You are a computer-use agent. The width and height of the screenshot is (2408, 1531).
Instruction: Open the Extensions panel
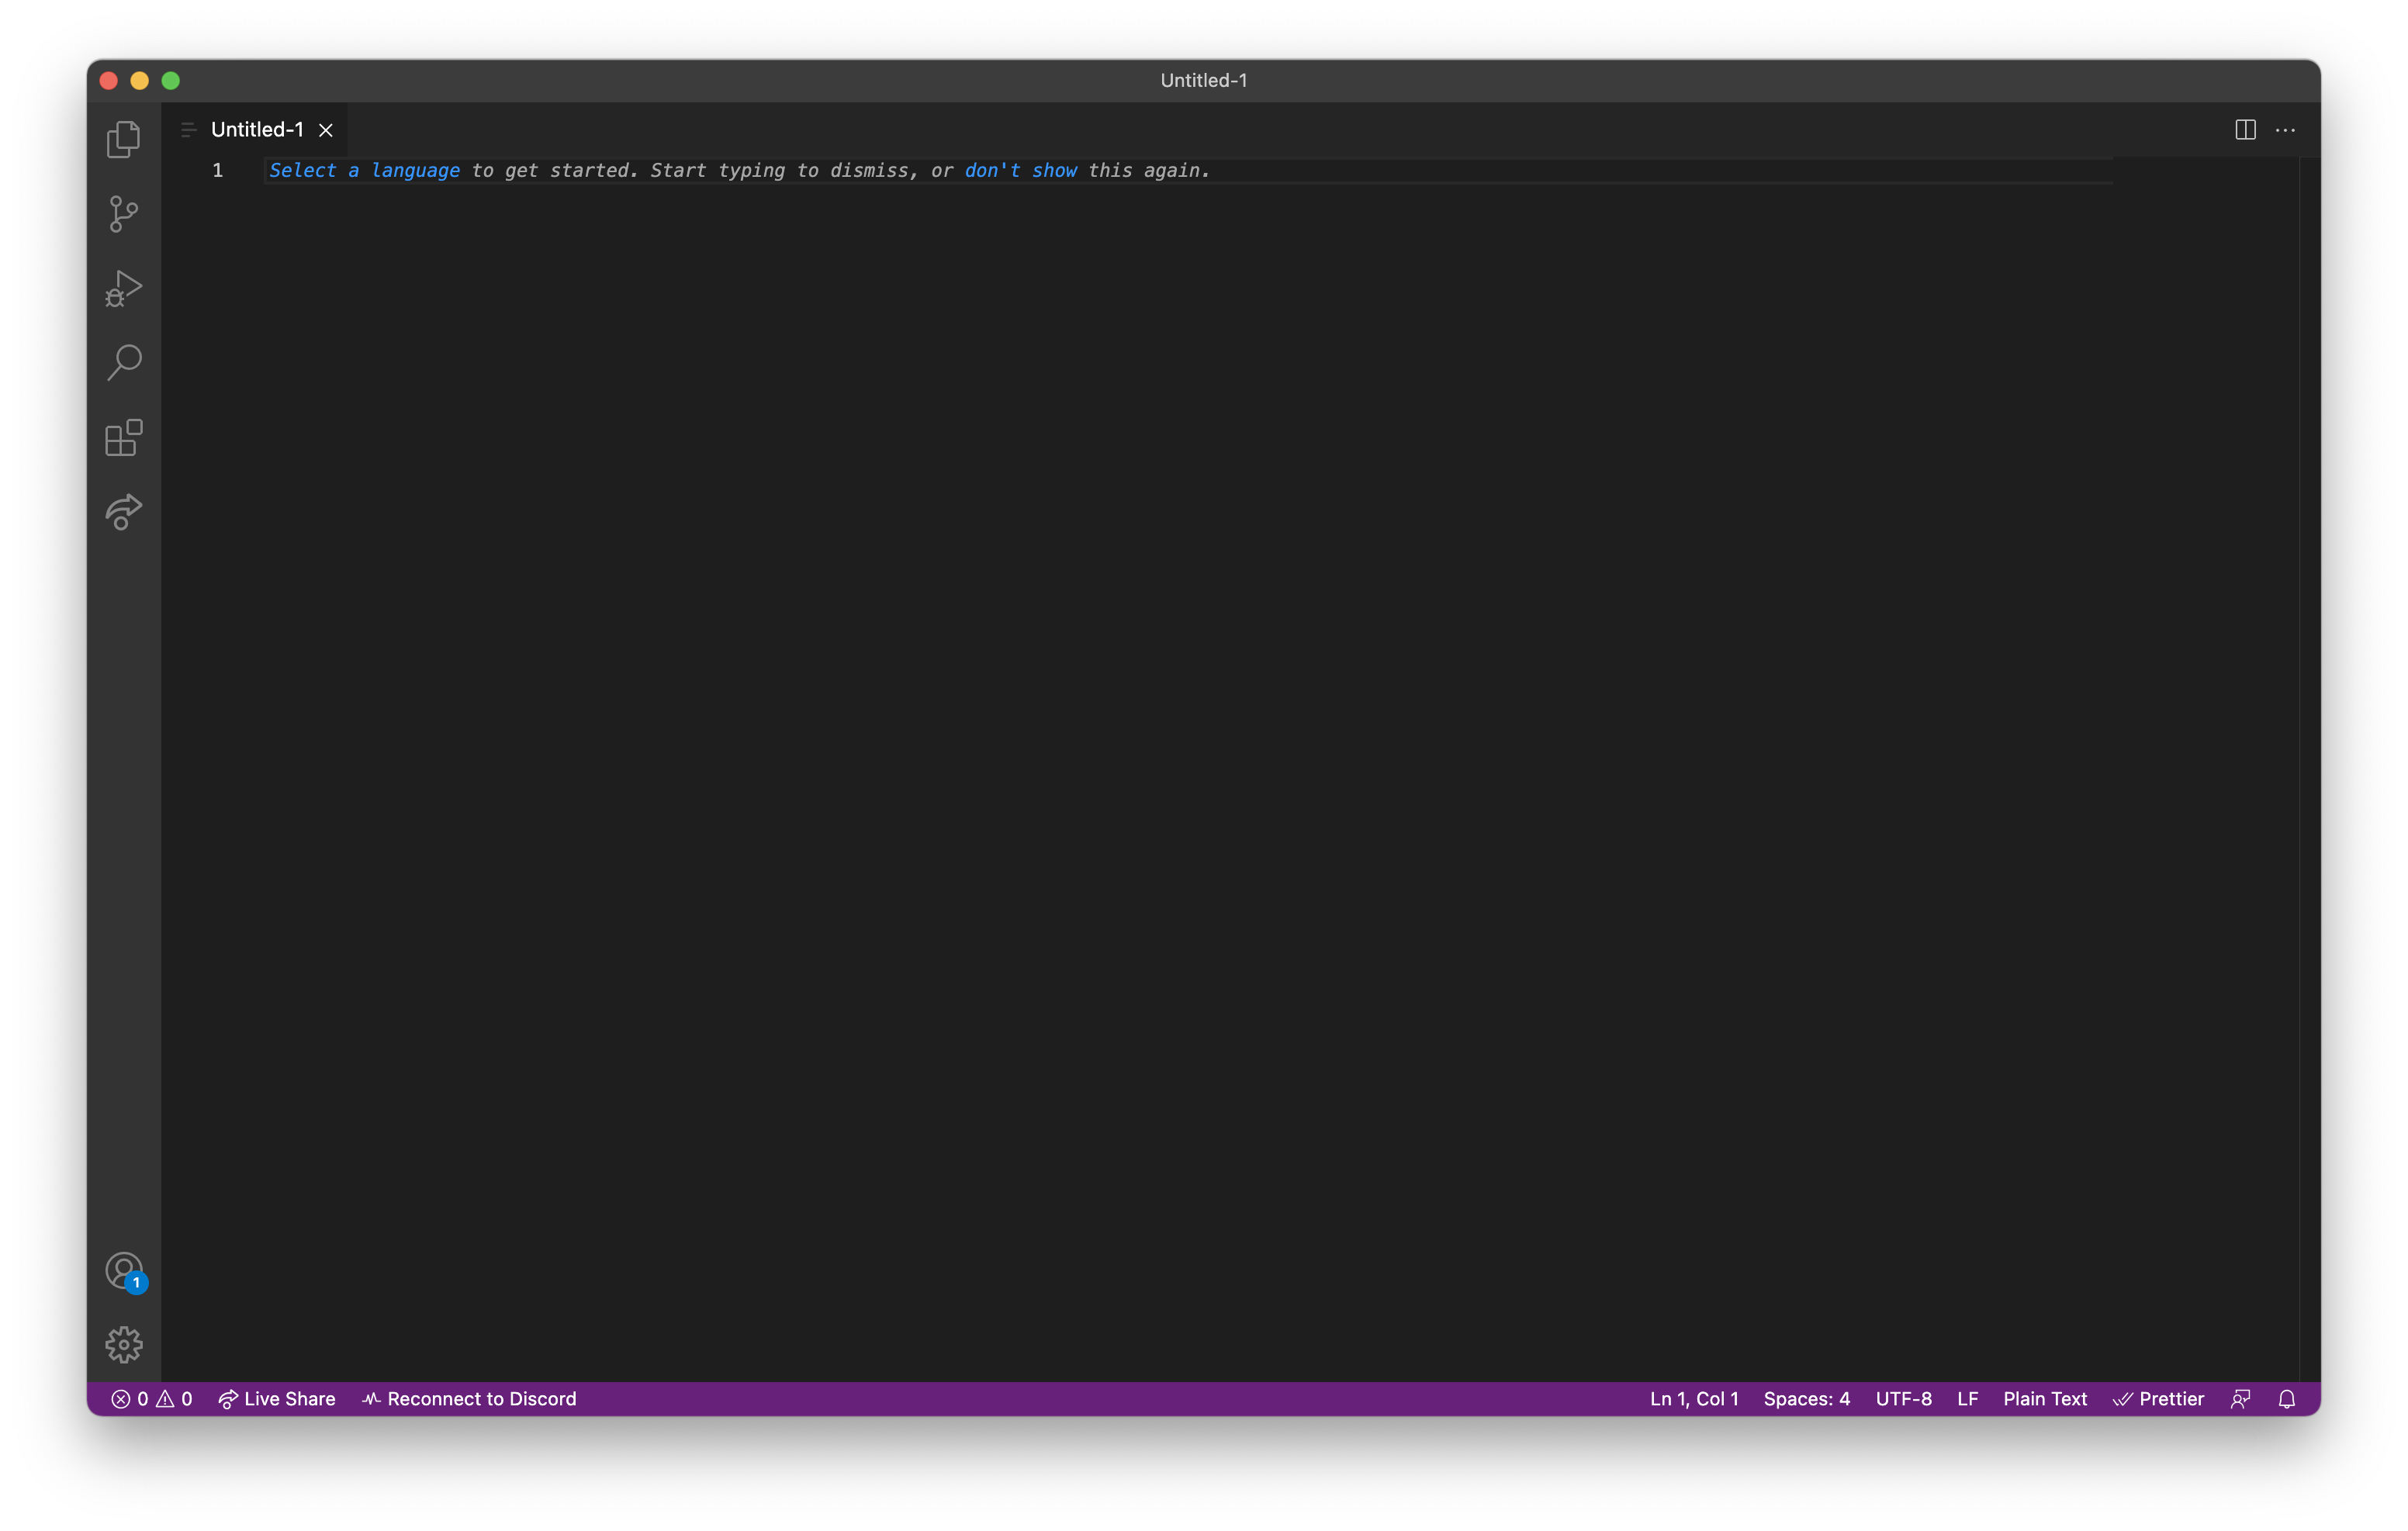123,437
